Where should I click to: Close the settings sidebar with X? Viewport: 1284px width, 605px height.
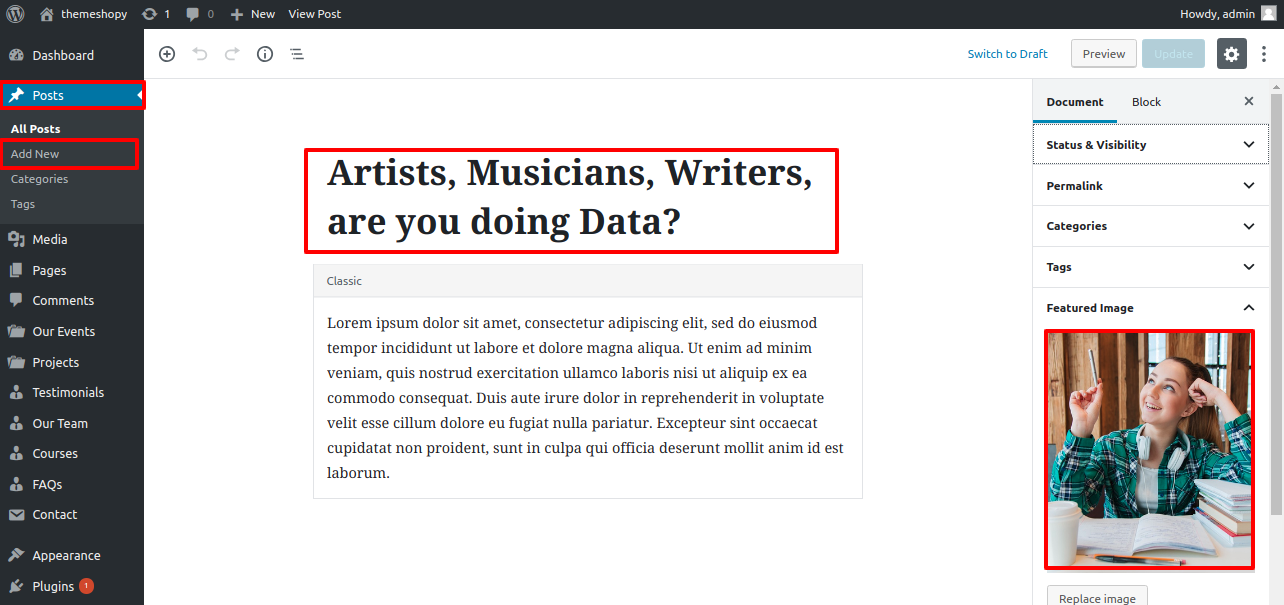pyautogui.click(x=1248, y=102)
